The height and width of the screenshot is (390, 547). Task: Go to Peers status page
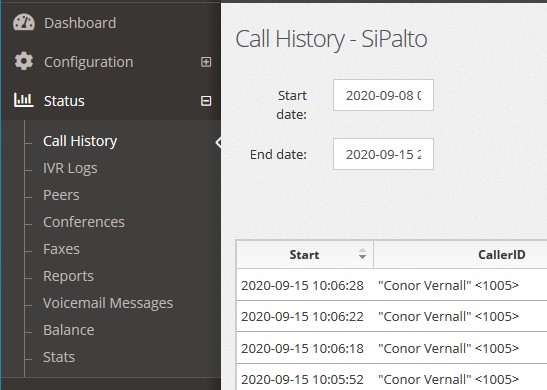61,195
